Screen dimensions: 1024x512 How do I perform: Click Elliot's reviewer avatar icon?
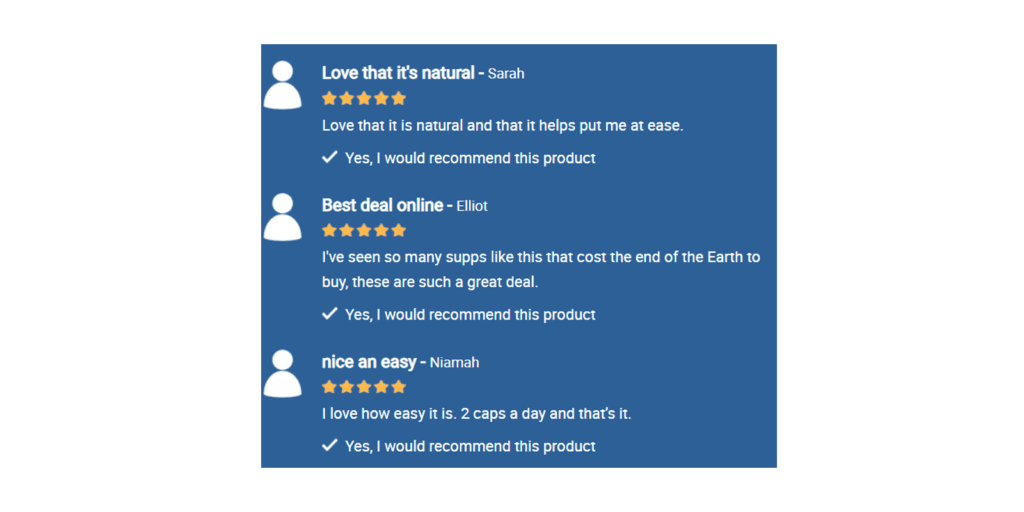282,217
